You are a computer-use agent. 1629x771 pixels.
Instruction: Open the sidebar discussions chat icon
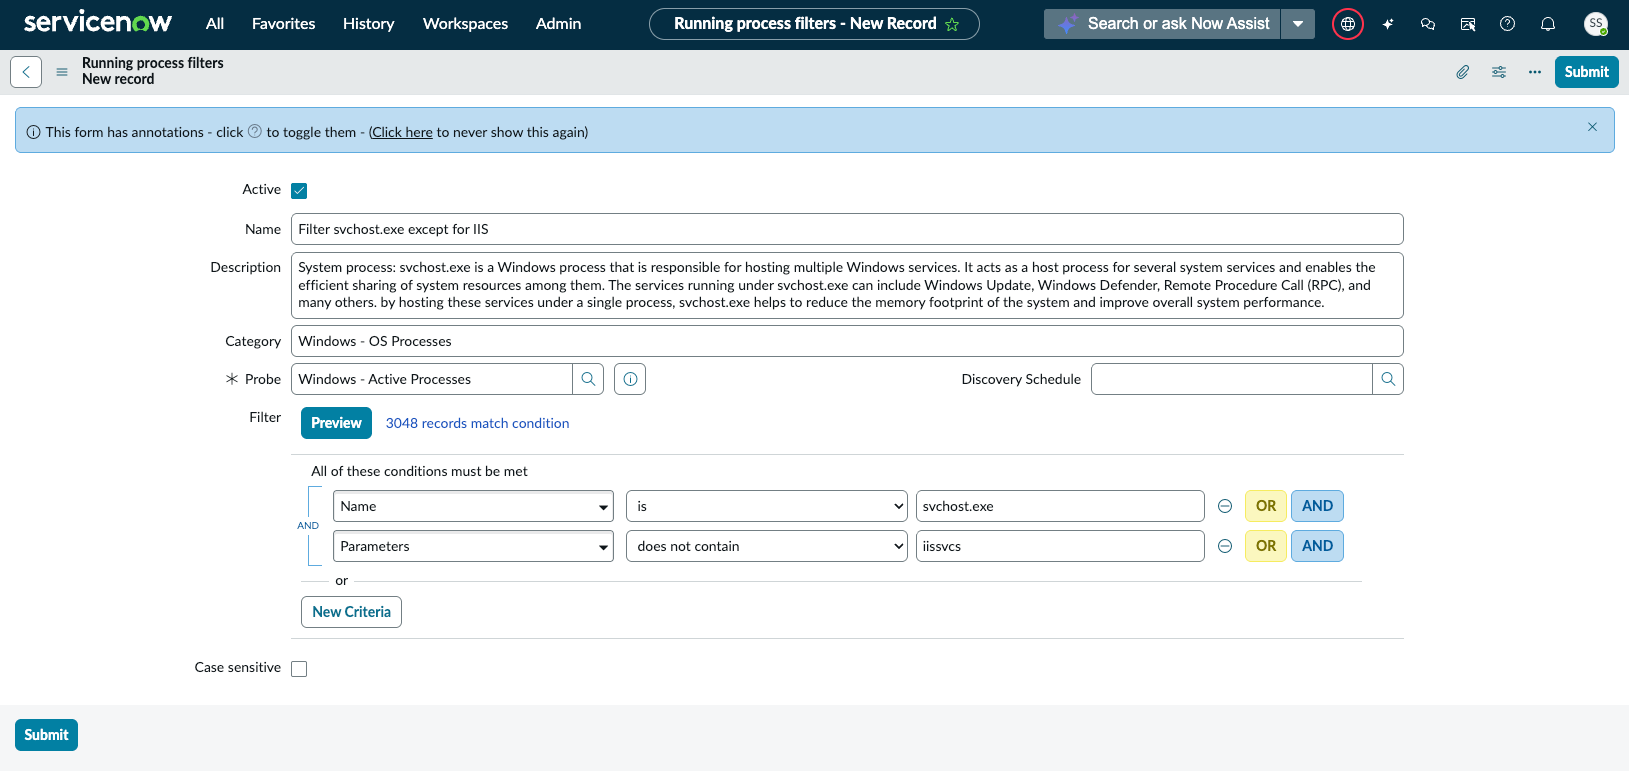click(x=1428, y=24)
